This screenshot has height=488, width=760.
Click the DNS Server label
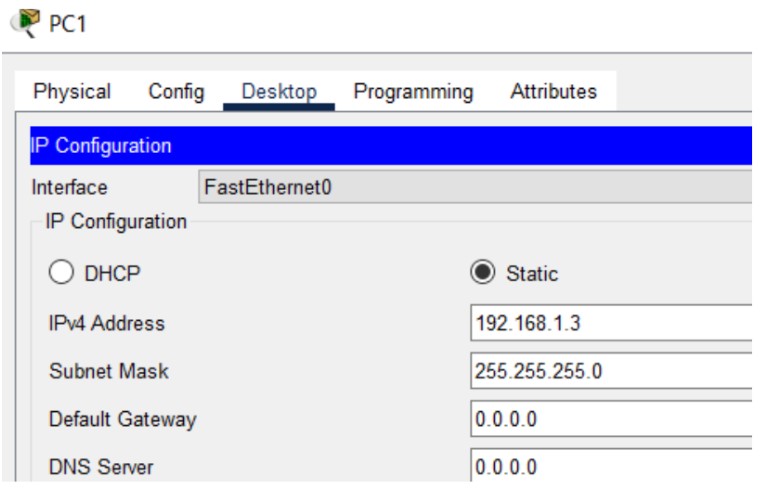click(101, 467)
